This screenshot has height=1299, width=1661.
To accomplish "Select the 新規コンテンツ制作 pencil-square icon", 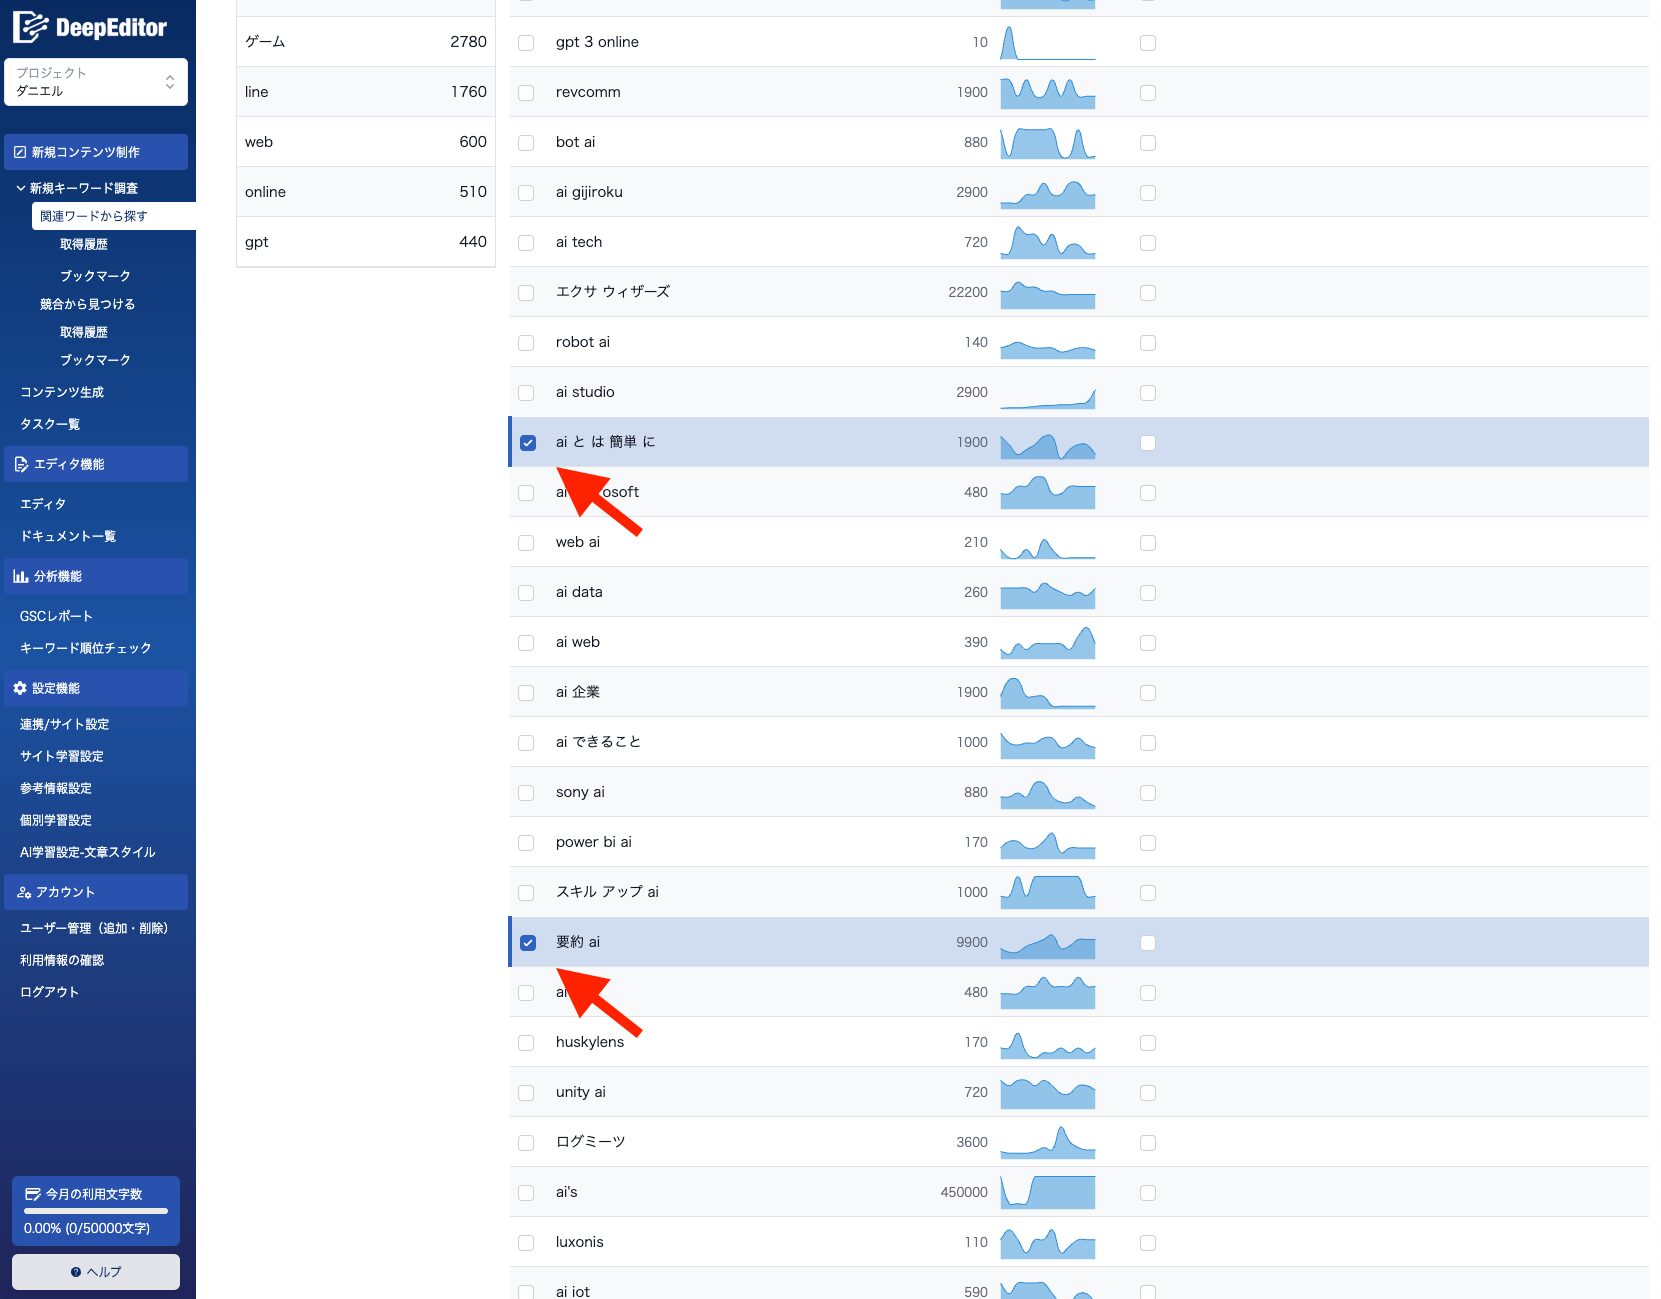I will pos(22,151).
